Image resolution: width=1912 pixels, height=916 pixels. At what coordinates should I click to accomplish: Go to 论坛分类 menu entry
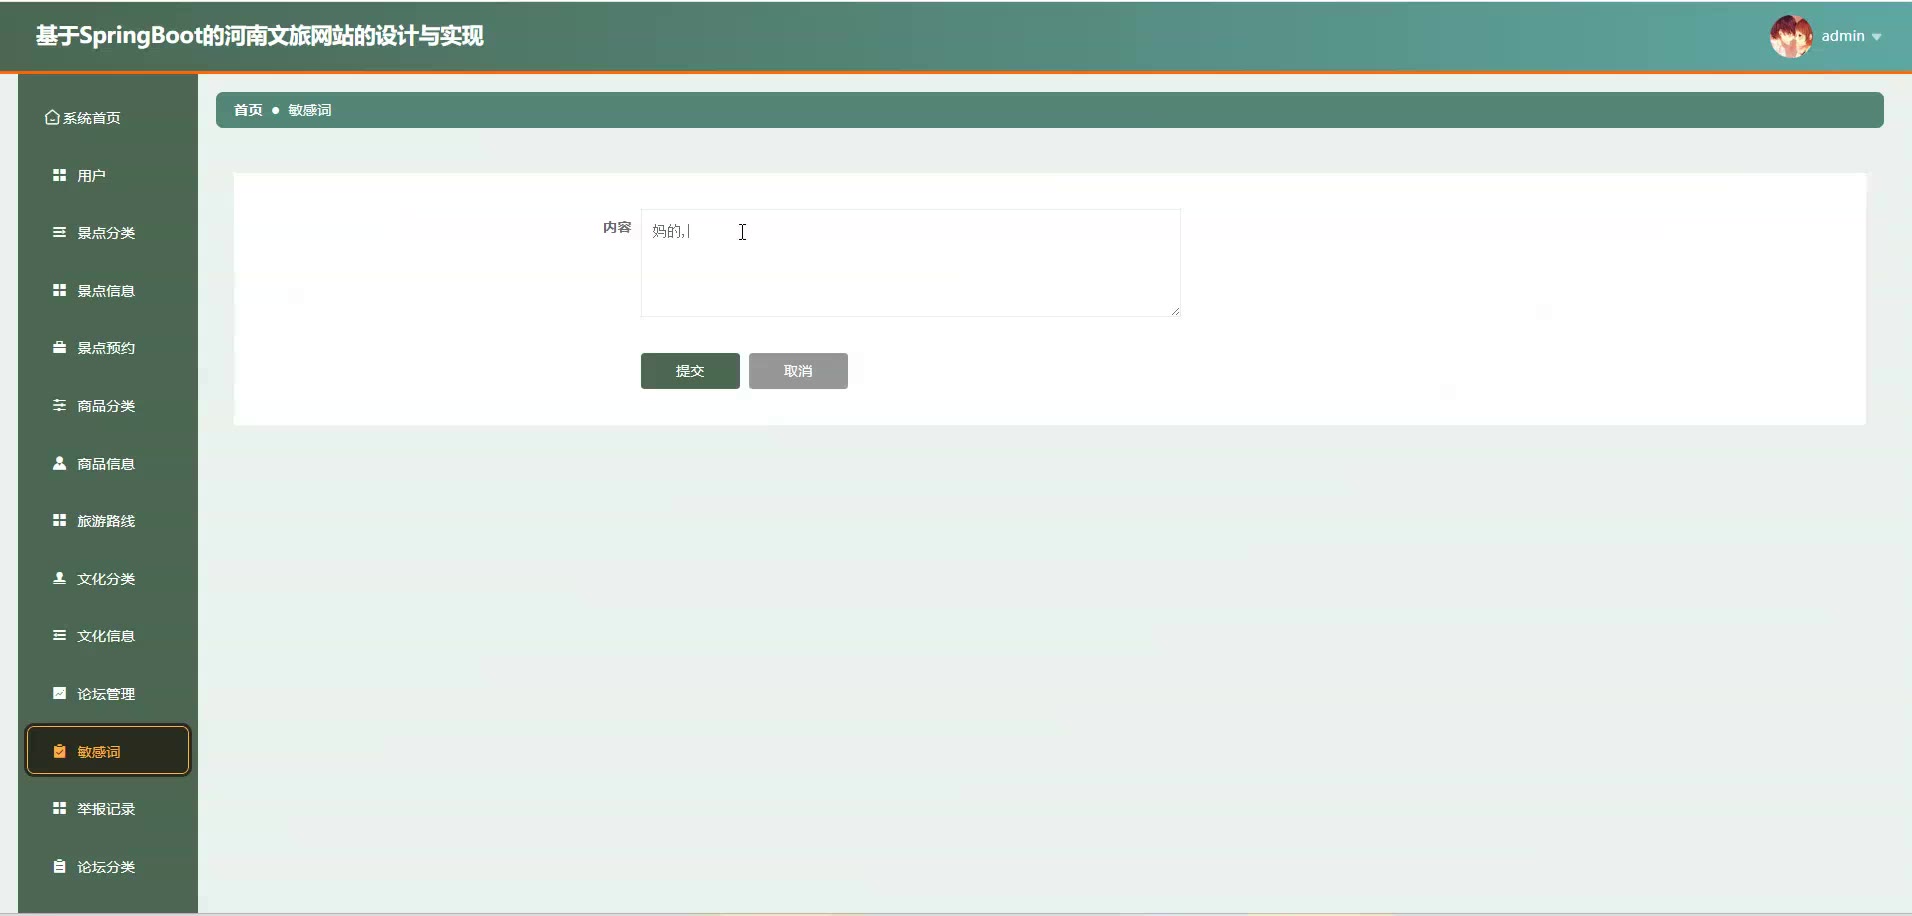coord(108,867)
